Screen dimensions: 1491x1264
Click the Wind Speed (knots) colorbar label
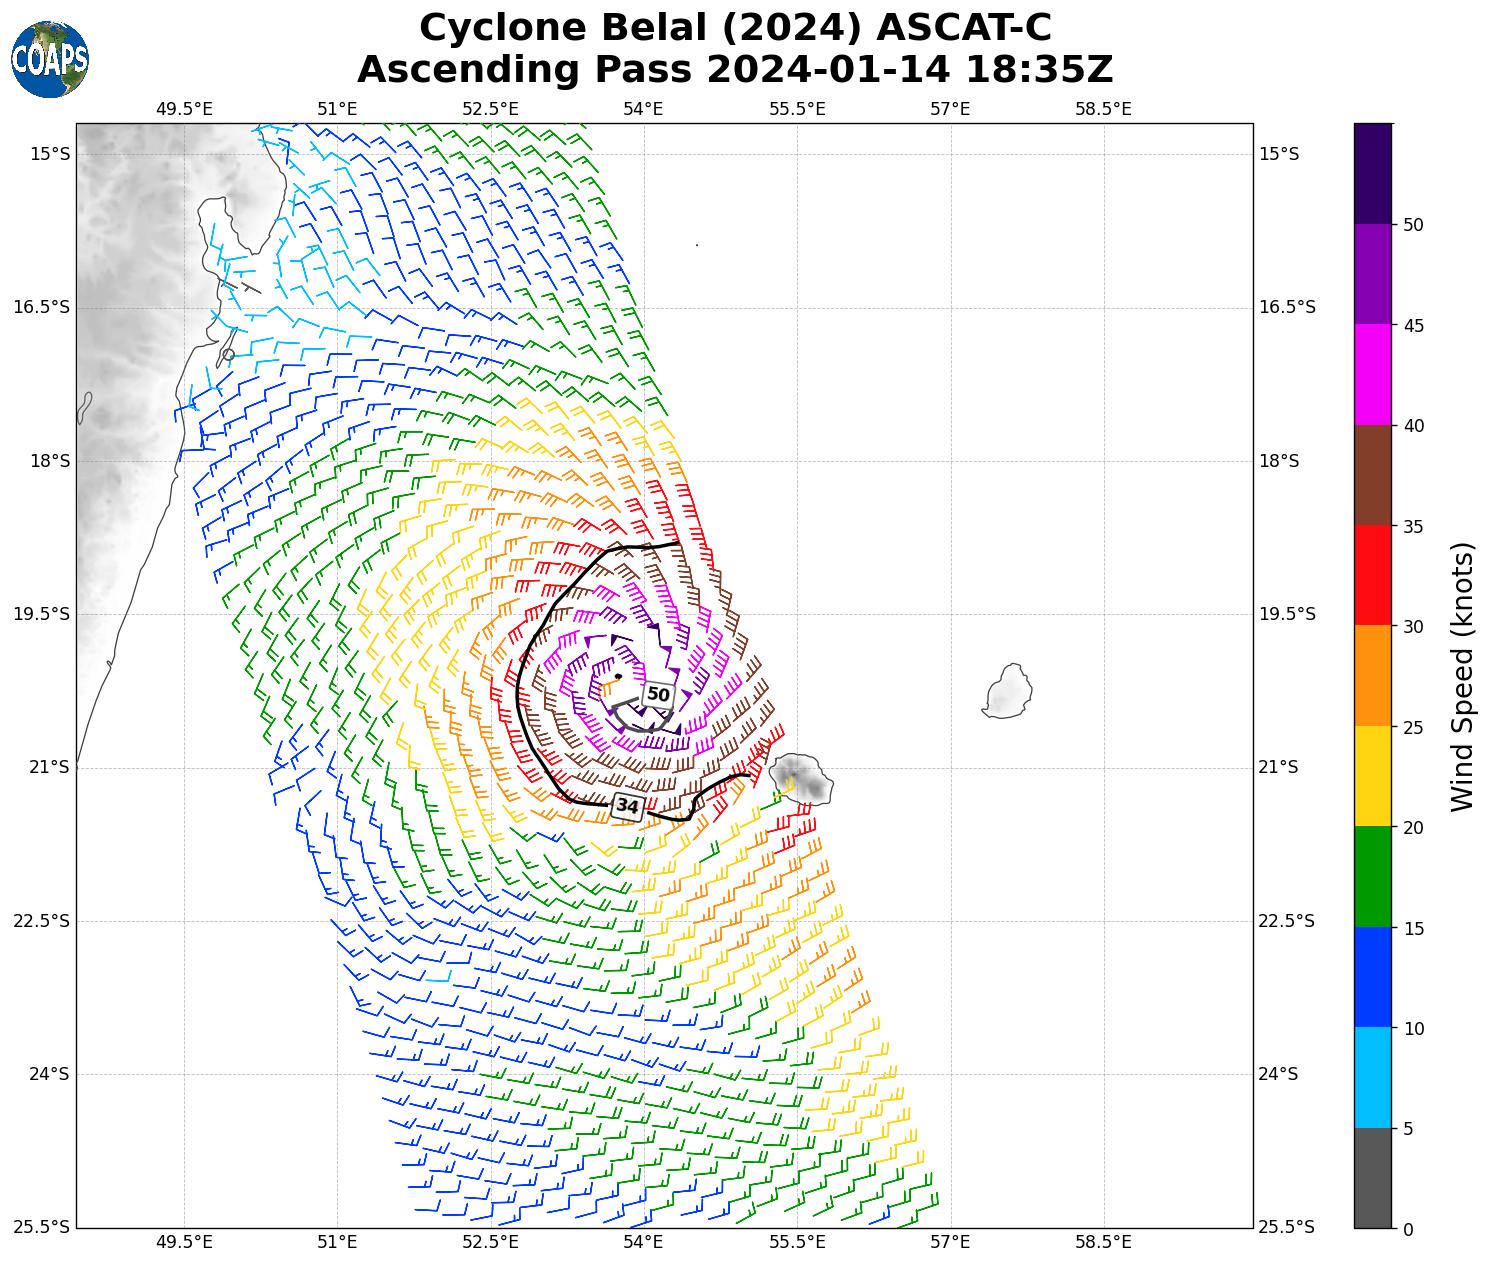point(1462,677)
